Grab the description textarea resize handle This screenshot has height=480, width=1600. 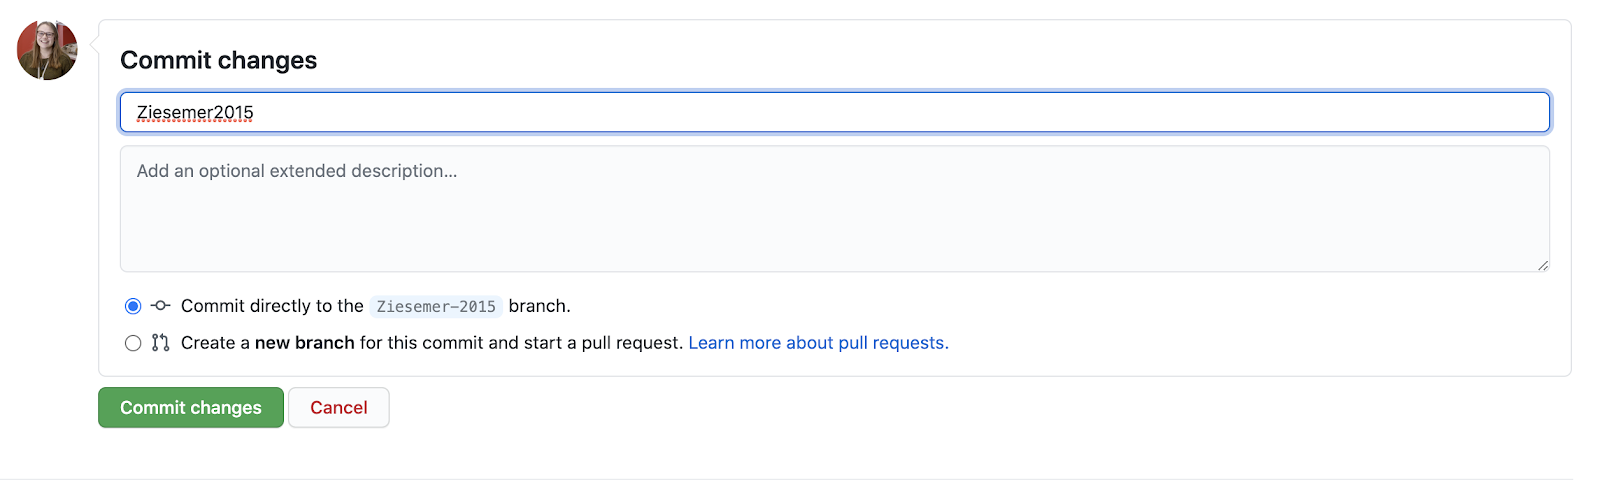(x=1543, y=265)
